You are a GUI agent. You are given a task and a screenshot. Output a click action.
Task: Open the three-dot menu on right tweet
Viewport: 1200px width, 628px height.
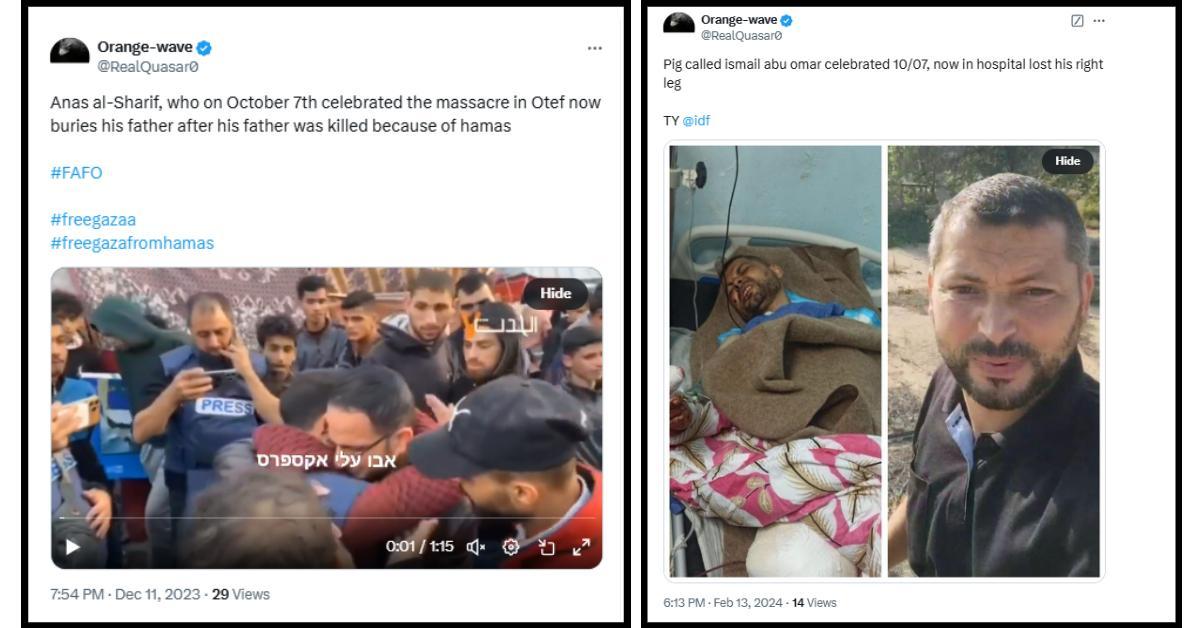point(1099,21)
